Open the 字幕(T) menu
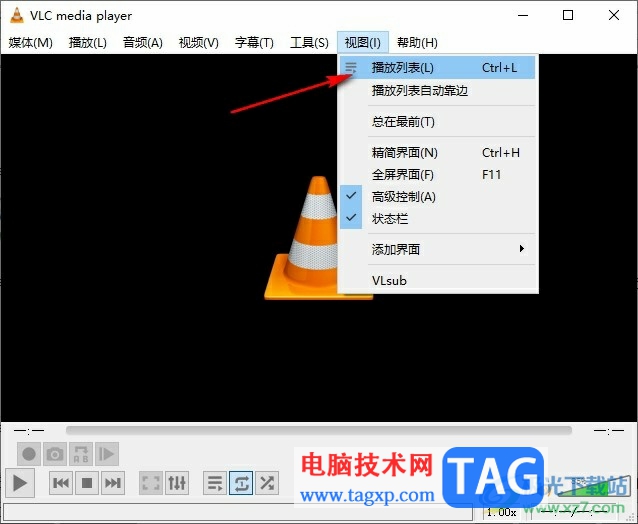Screen dimensions: 638x524 (254, 42)
